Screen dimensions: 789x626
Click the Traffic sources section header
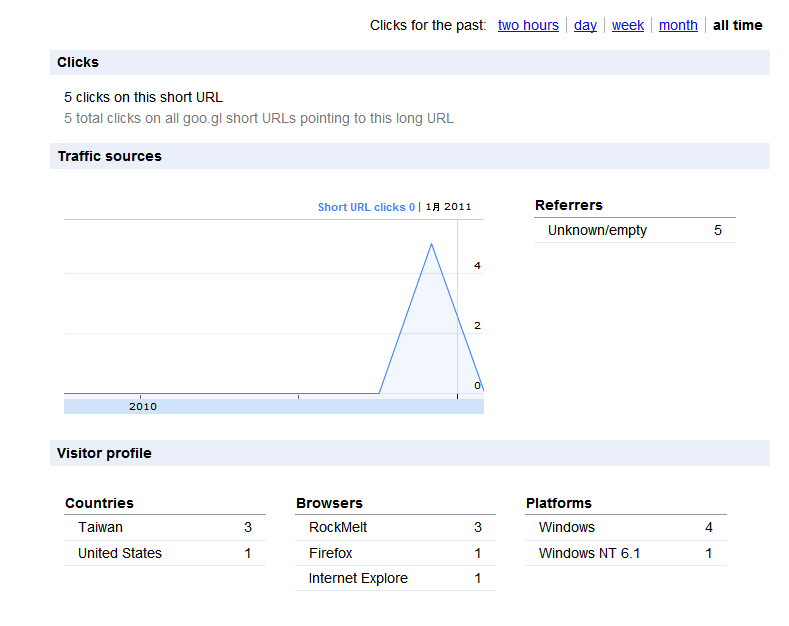click(x=109, y=156)
